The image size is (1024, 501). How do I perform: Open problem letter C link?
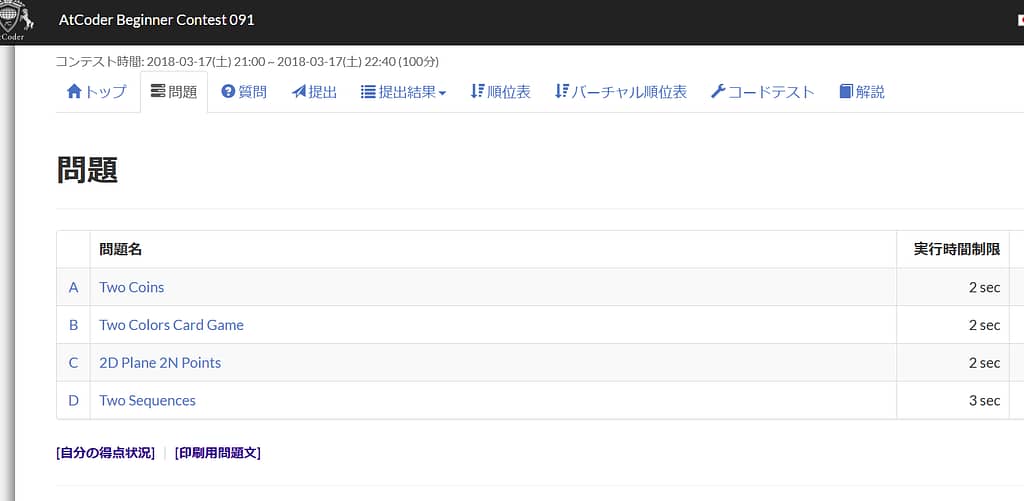click(73, 363)
